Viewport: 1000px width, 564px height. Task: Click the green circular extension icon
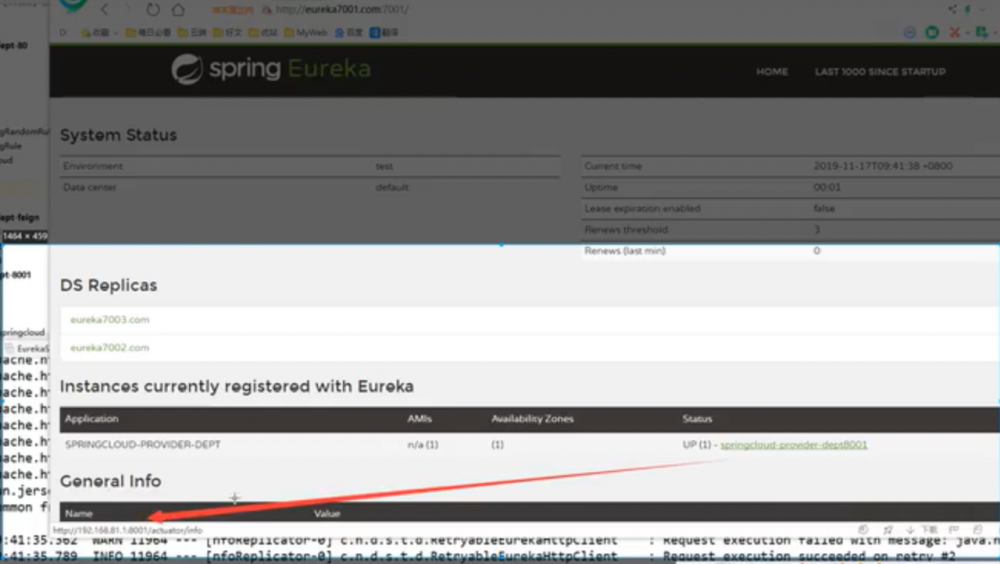pyautogui.click(x=932, y=32)
